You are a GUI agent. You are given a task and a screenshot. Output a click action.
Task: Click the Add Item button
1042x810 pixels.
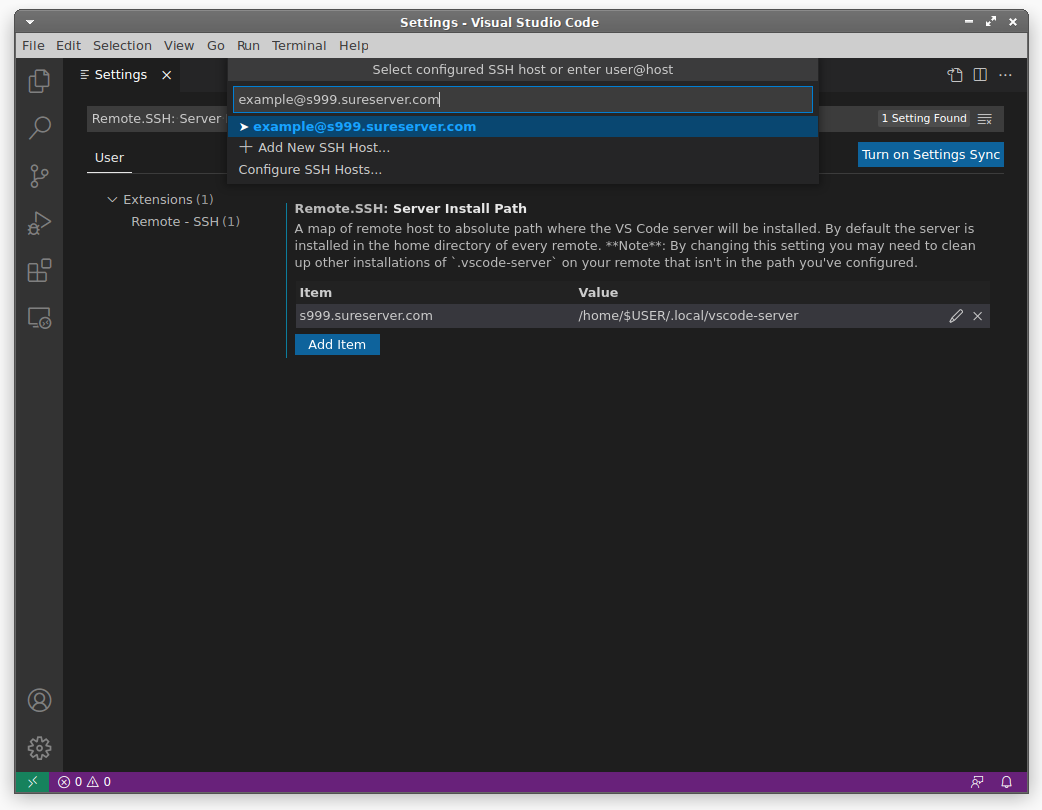(337, 345)
